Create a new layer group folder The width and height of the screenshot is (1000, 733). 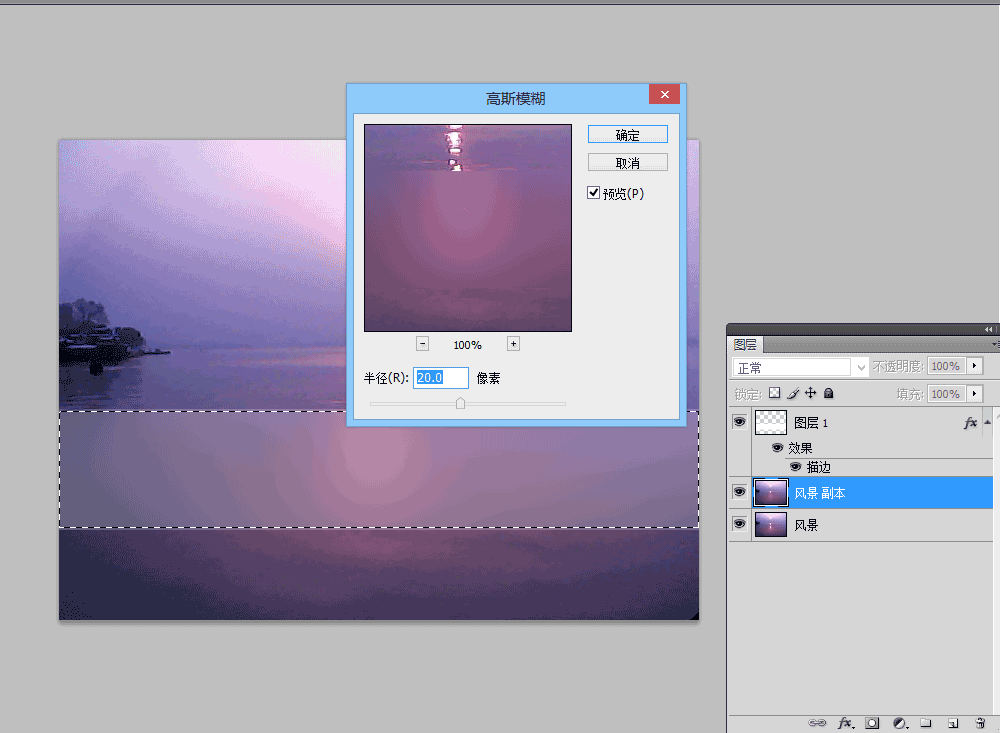tap(925, 723)
